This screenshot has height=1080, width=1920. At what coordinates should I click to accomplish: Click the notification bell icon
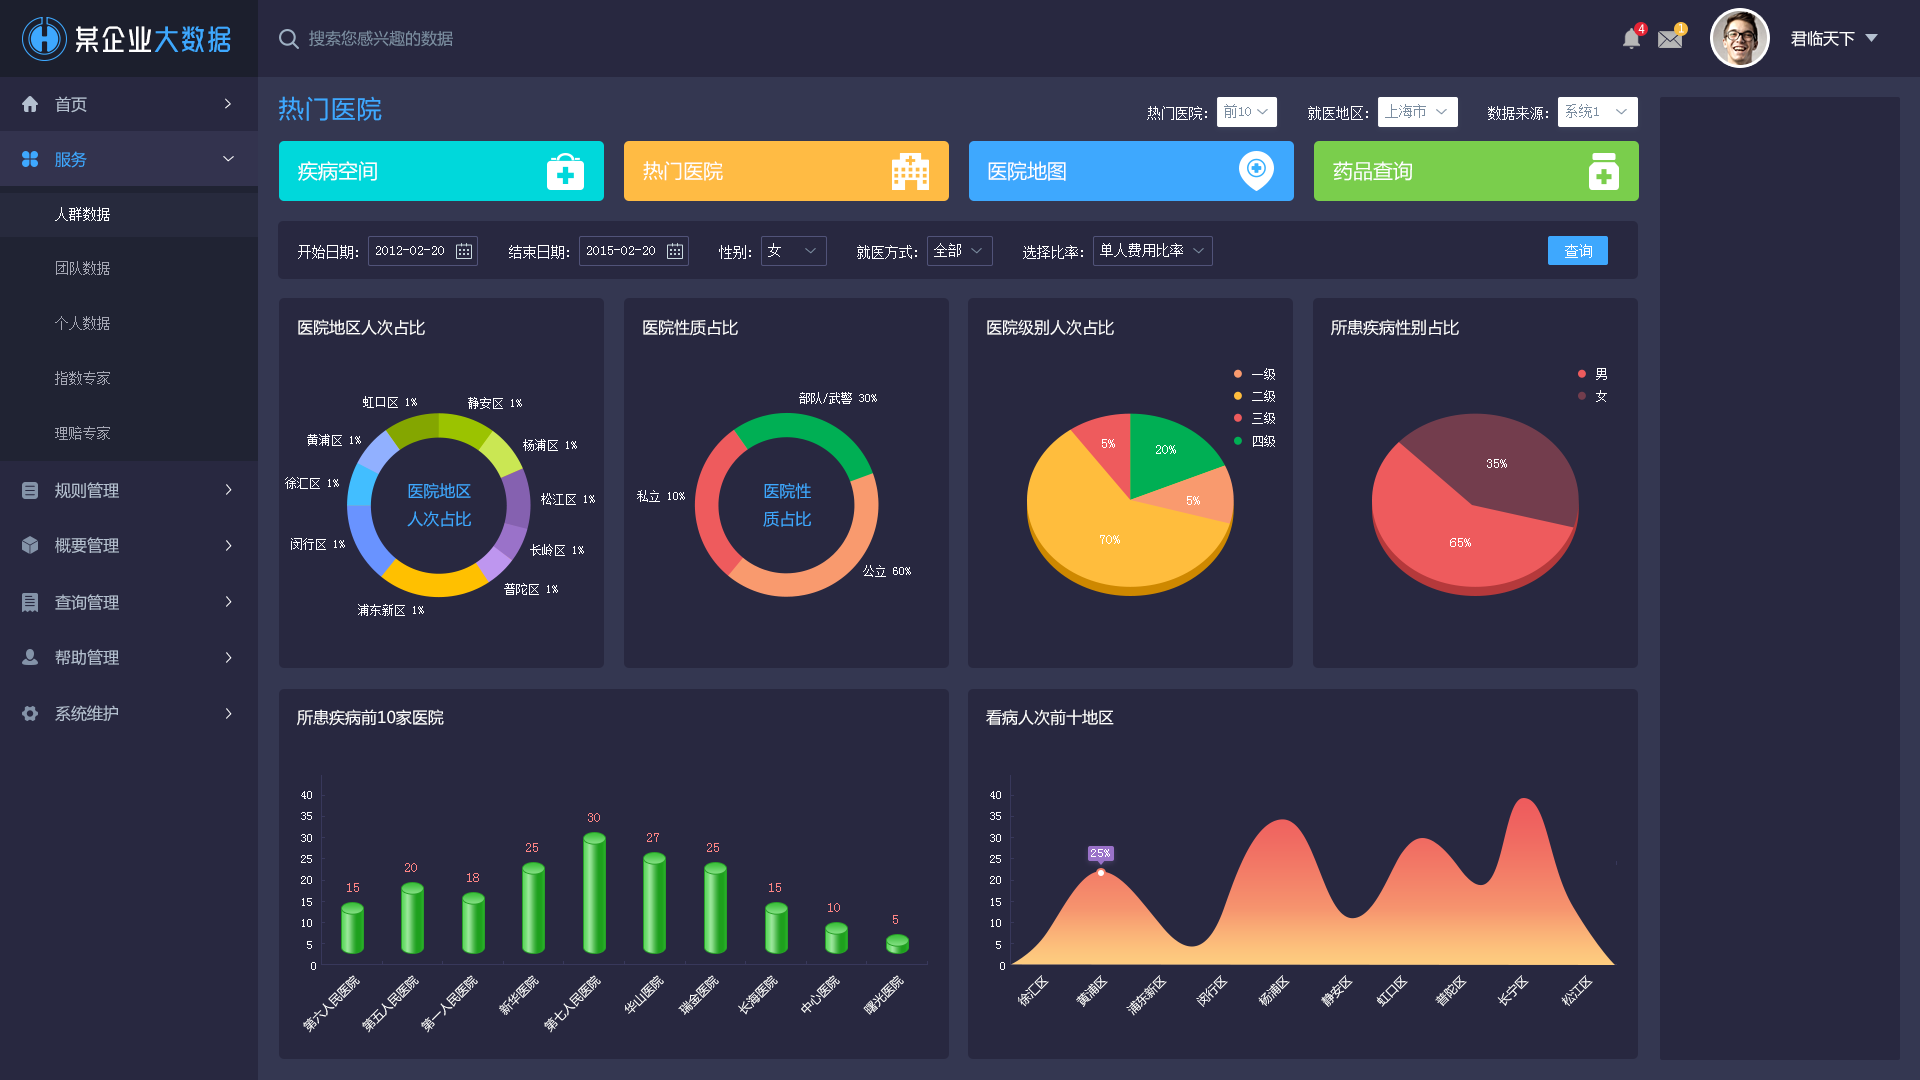pyautogui.click(x=1631, y=37)
